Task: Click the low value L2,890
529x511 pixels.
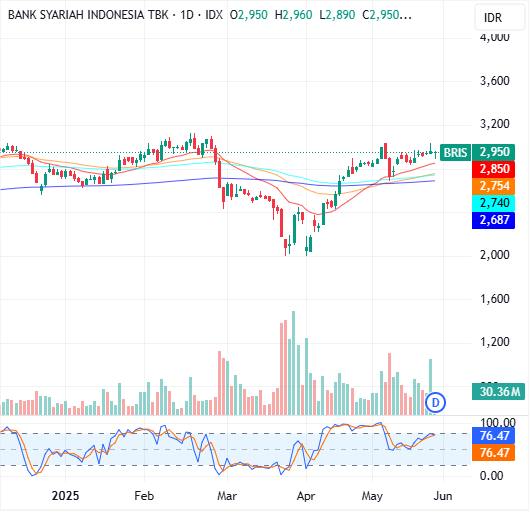Action: coord(337,15)
